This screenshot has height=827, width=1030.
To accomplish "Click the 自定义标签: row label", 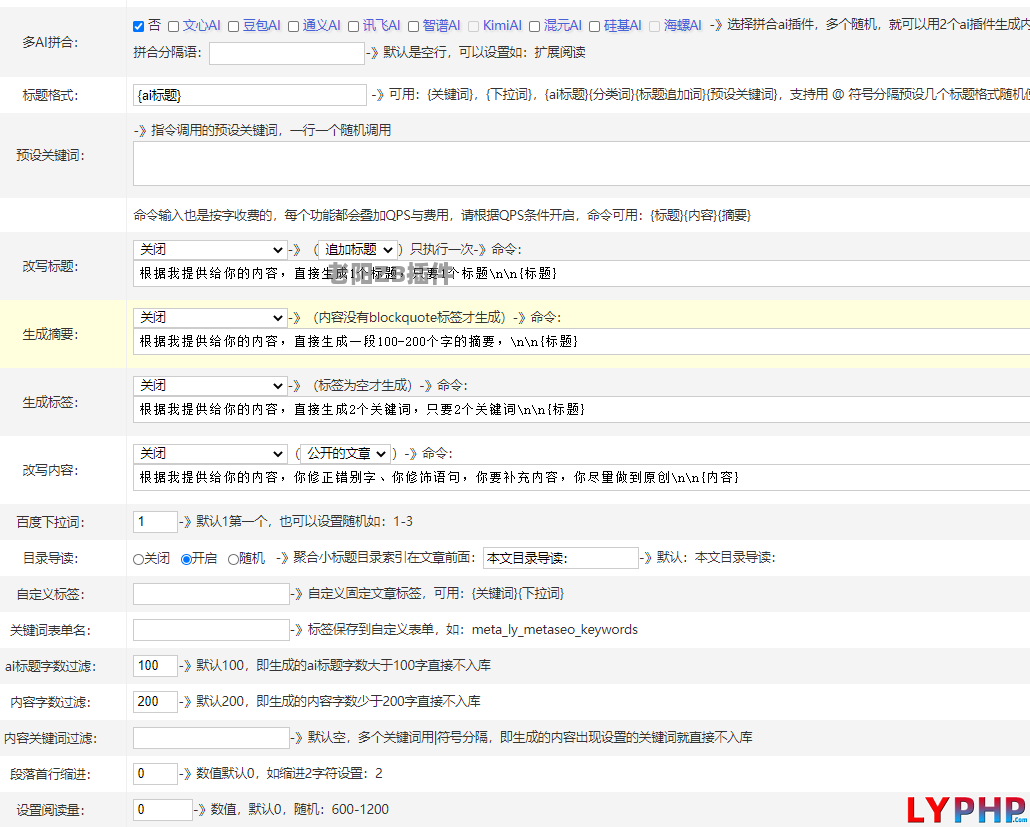I will tap(50, 595).
